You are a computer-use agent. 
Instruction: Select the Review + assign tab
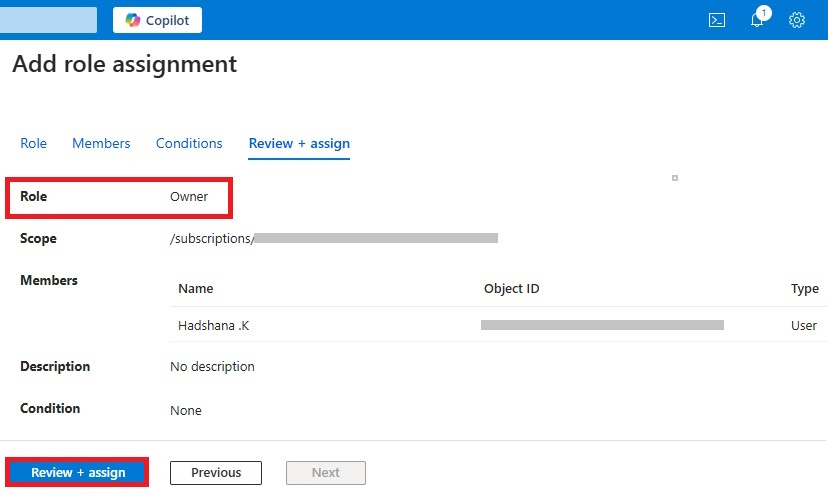(x=299, y=143)
